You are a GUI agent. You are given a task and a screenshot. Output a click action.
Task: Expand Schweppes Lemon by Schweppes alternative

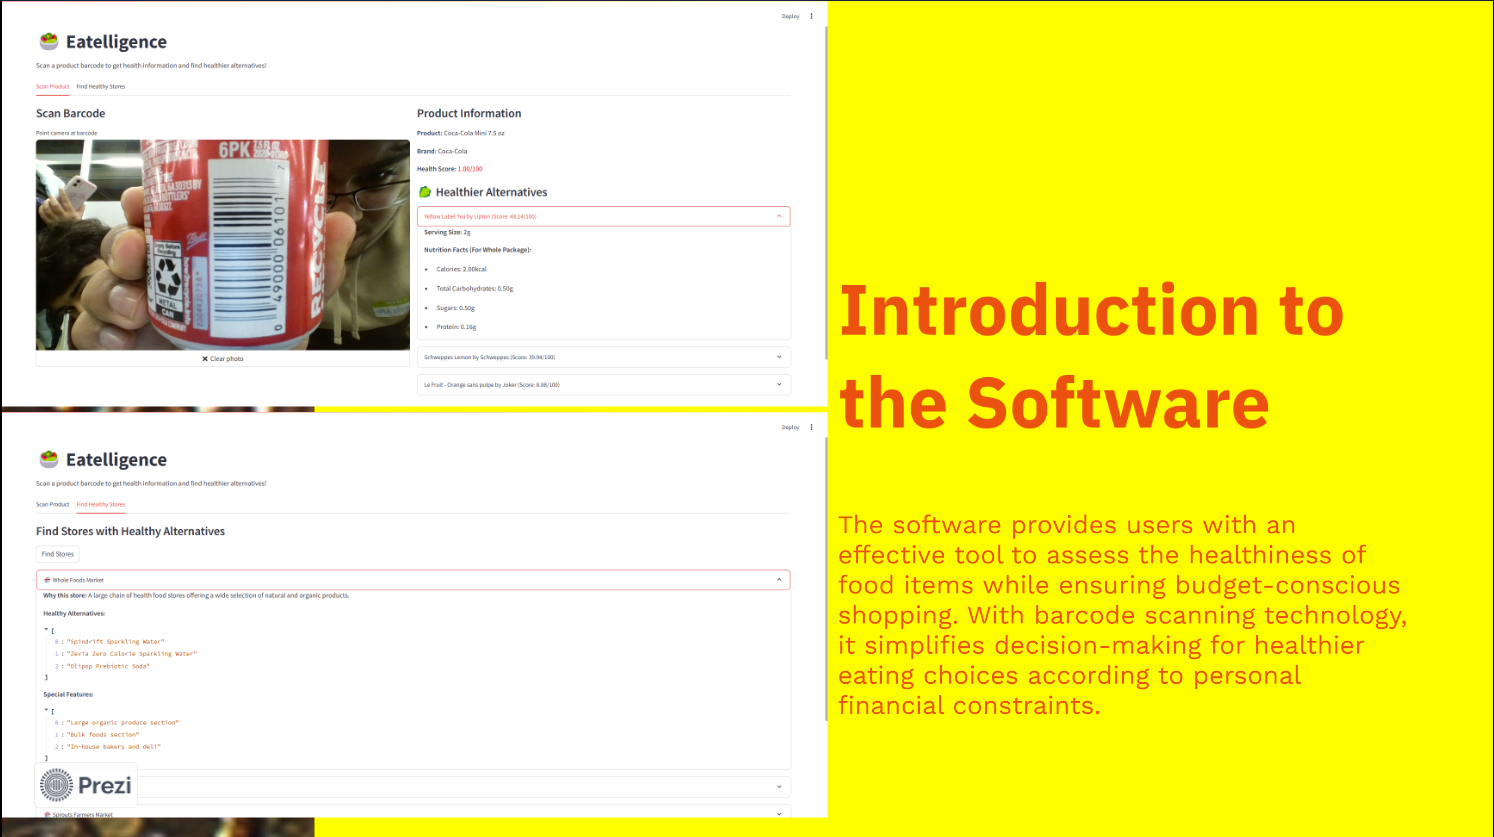[603, 357]
